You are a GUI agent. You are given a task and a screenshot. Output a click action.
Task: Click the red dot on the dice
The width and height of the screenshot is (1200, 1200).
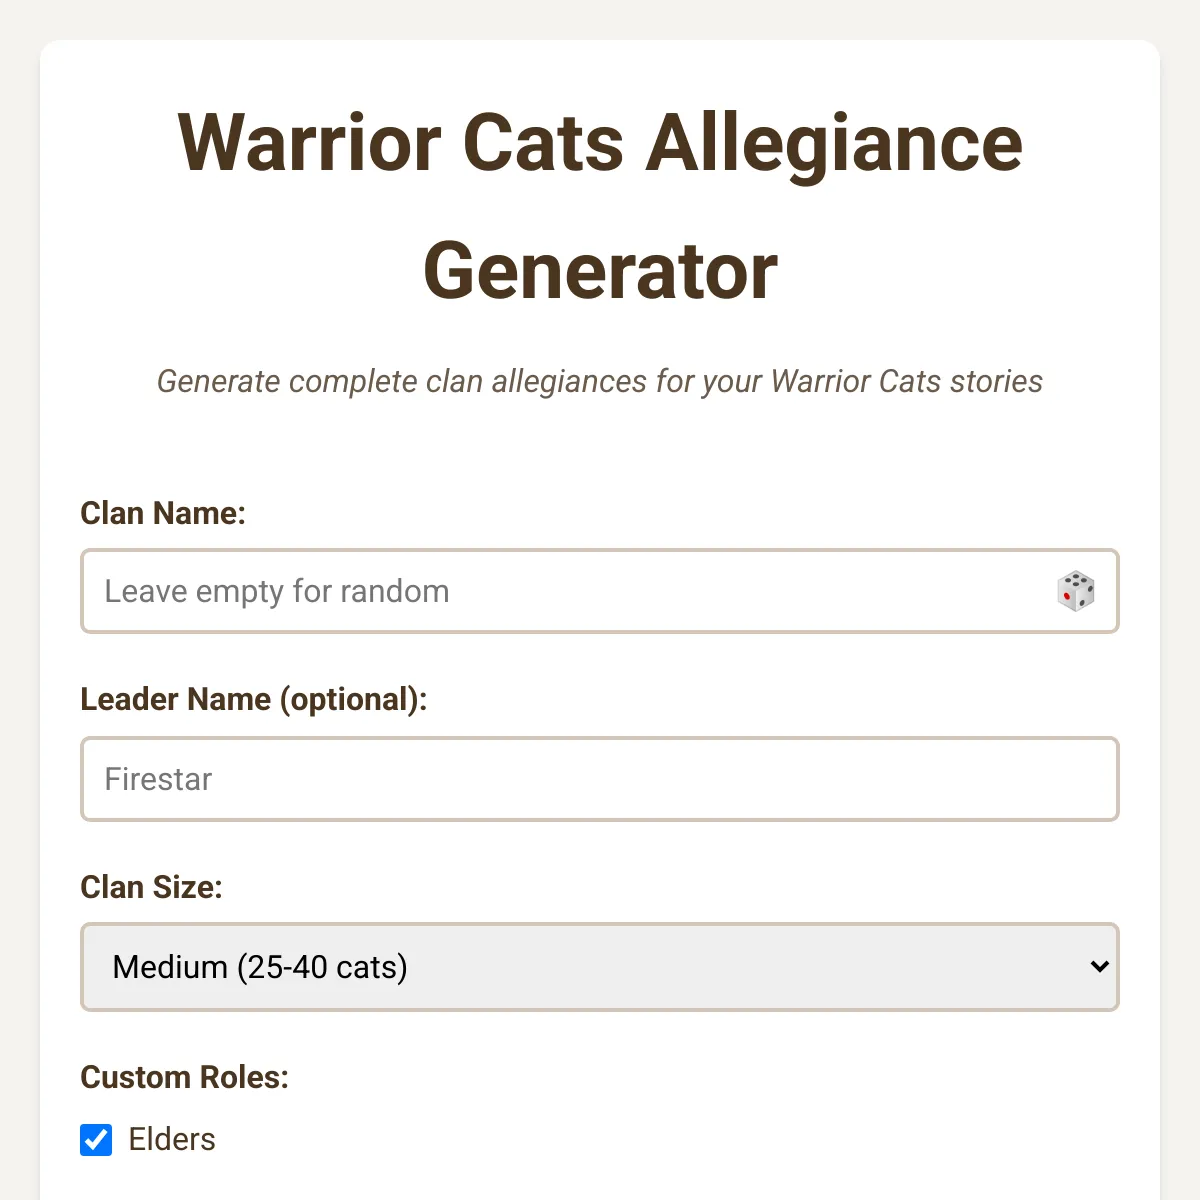pos(1067,596)
